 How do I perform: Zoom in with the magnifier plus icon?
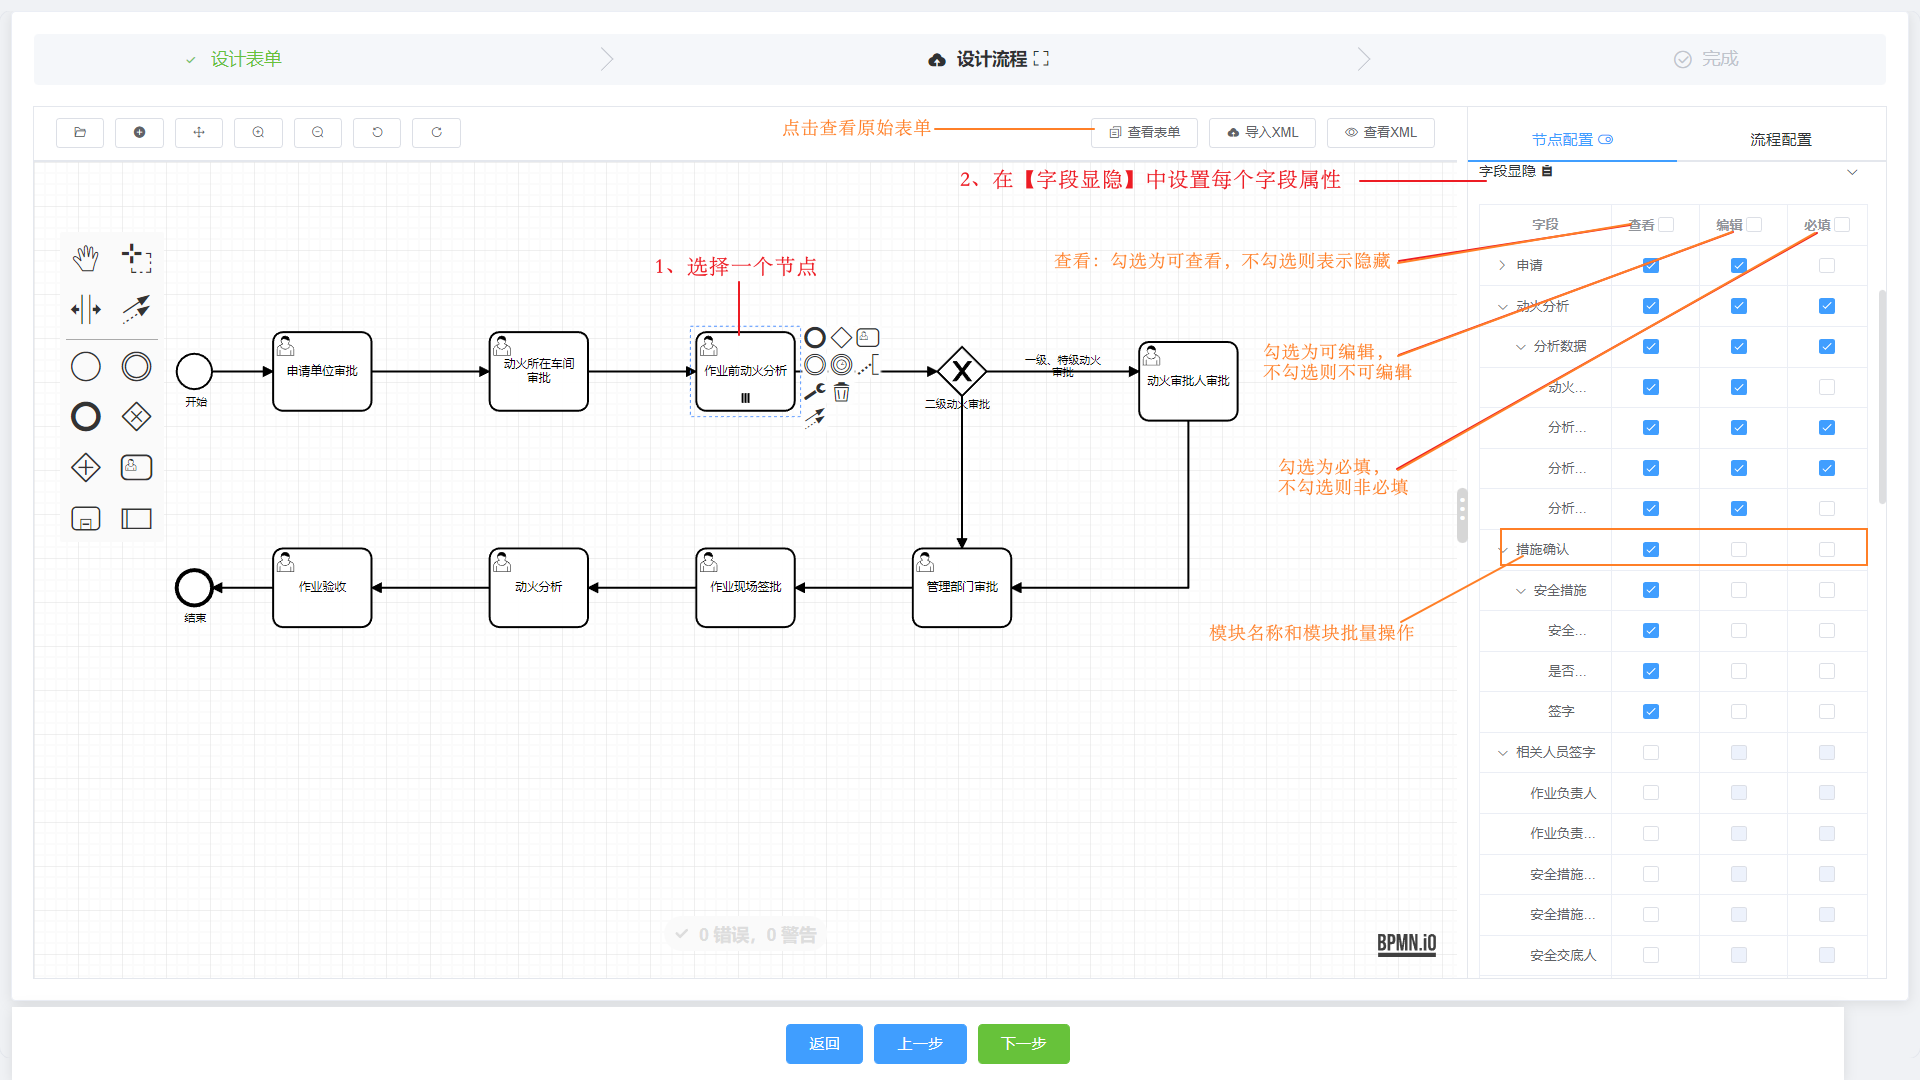(258, 132)
